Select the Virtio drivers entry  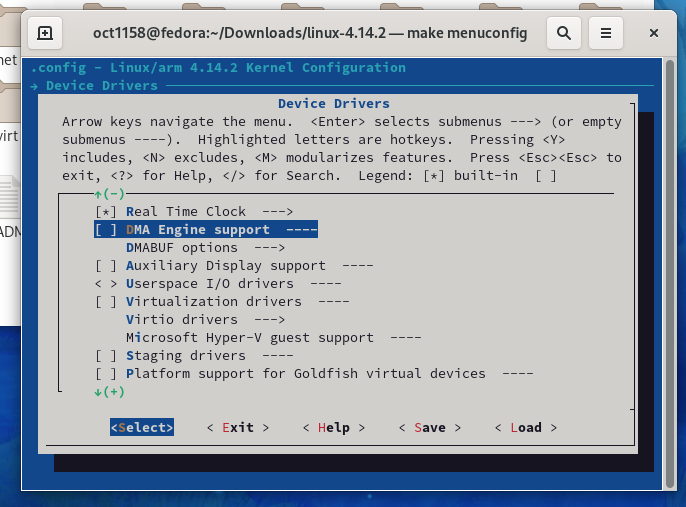pyautogui.click(x=206, y=320)
